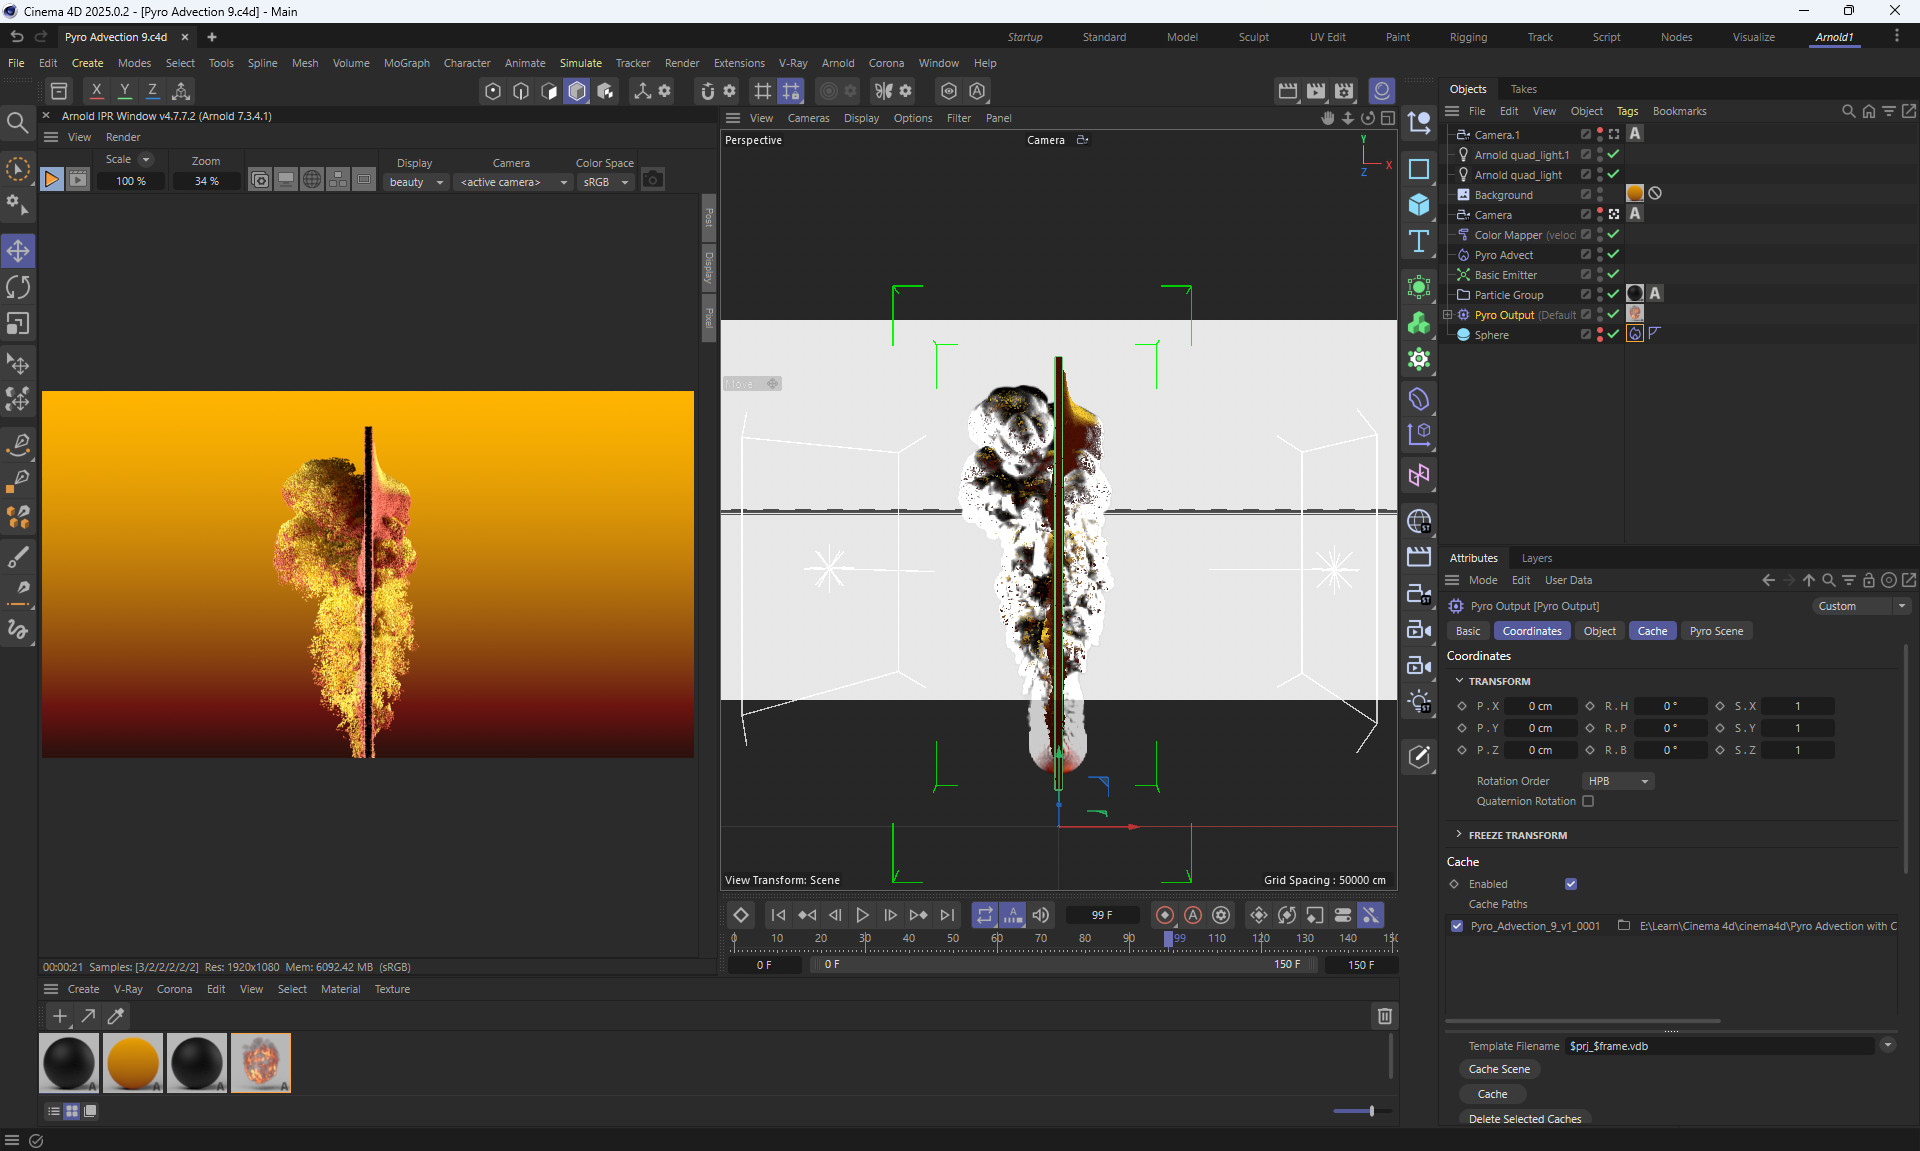Image resolution: width=1920 pixels, height=1151 pixels.
Task: Click the Cube primitive icon
Action: tap(1418, 205)
